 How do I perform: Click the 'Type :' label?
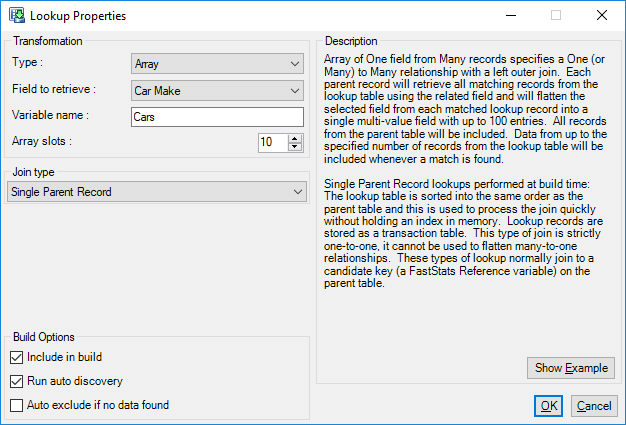tap(28, 62)
